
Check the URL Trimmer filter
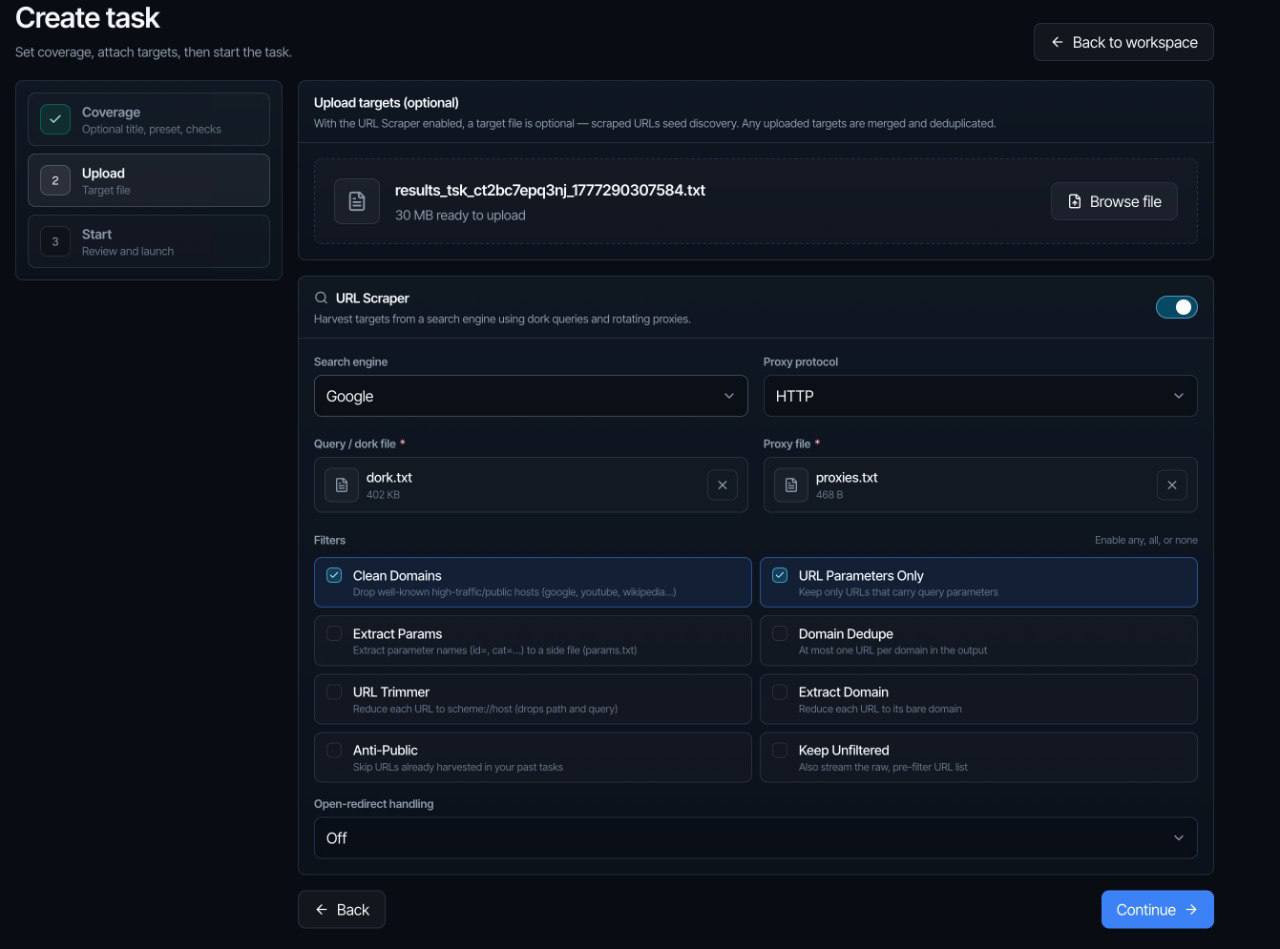334,691
